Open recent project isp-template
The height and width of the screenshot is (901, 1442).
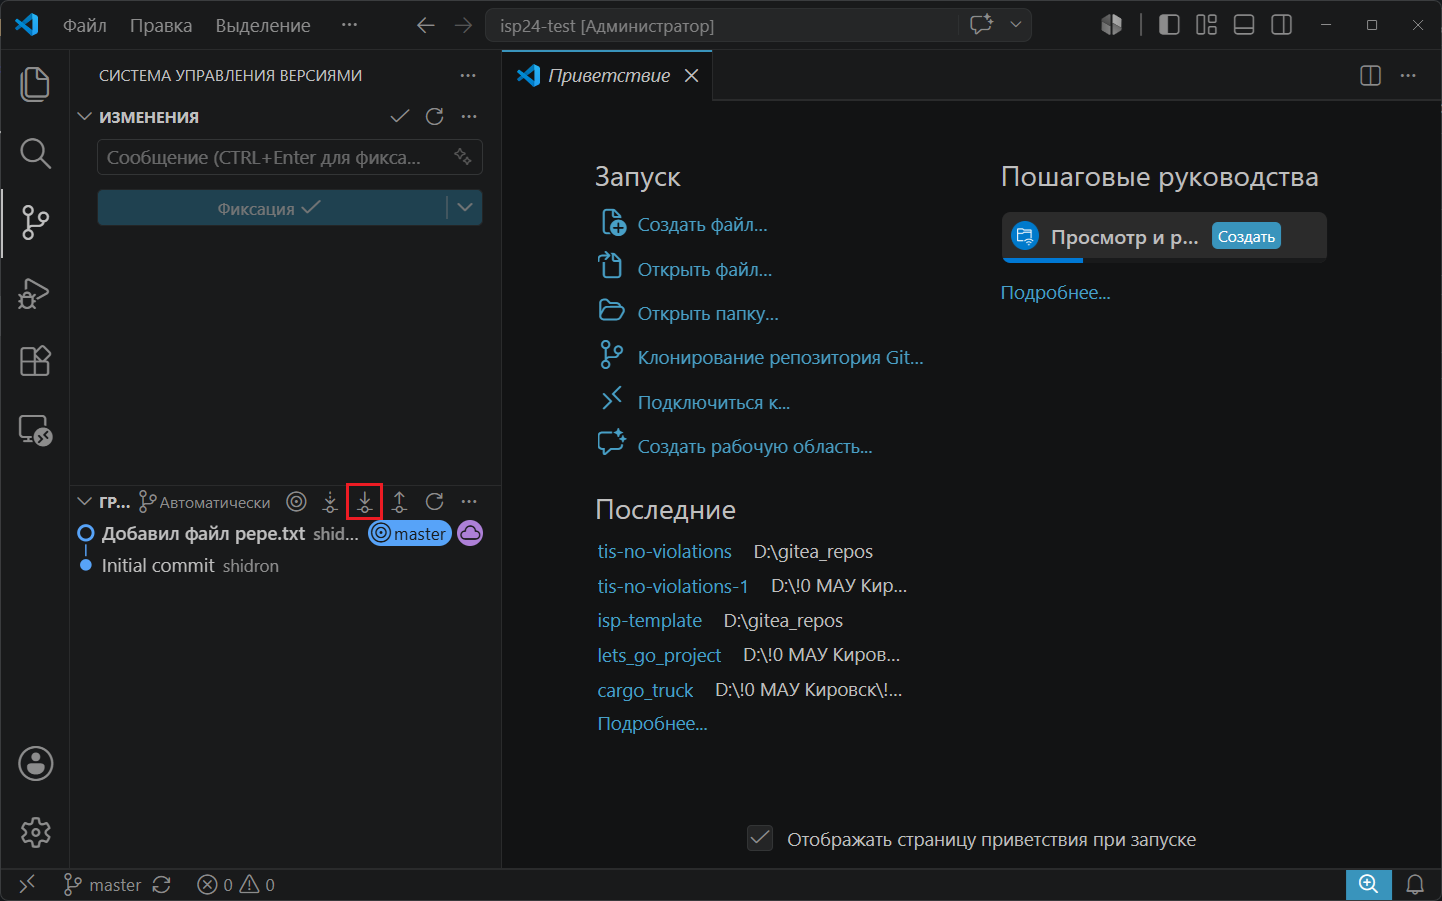click(650, 621)
